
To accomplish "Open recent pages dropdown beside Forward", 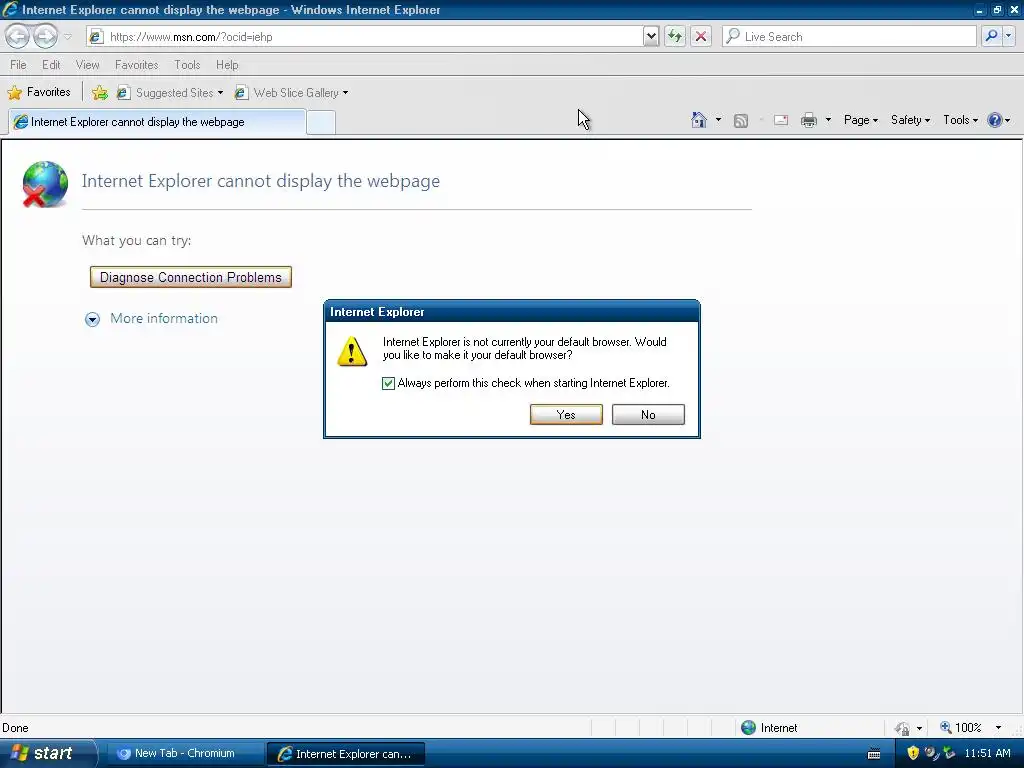I will 67,37.
